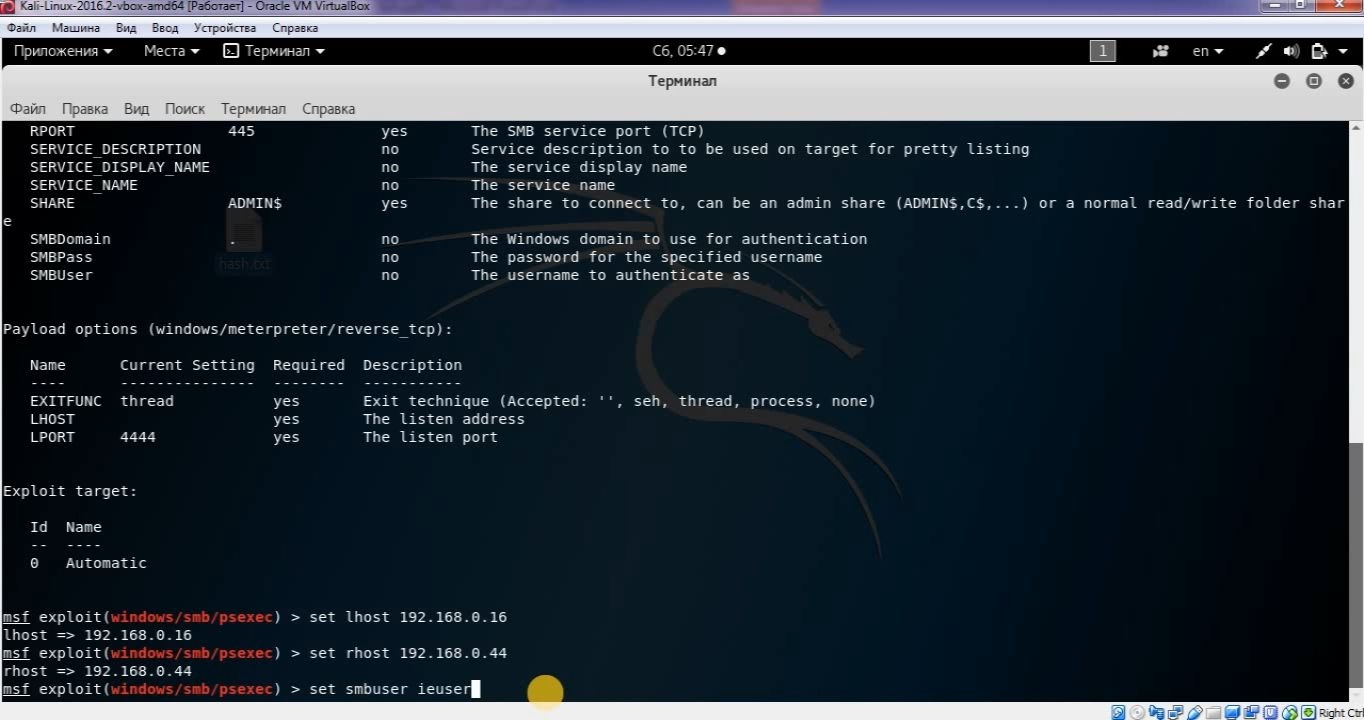Click the LPORT value 4444
Image resolution: width=1364 pixels, height=720 pixels.
[138, 437]
